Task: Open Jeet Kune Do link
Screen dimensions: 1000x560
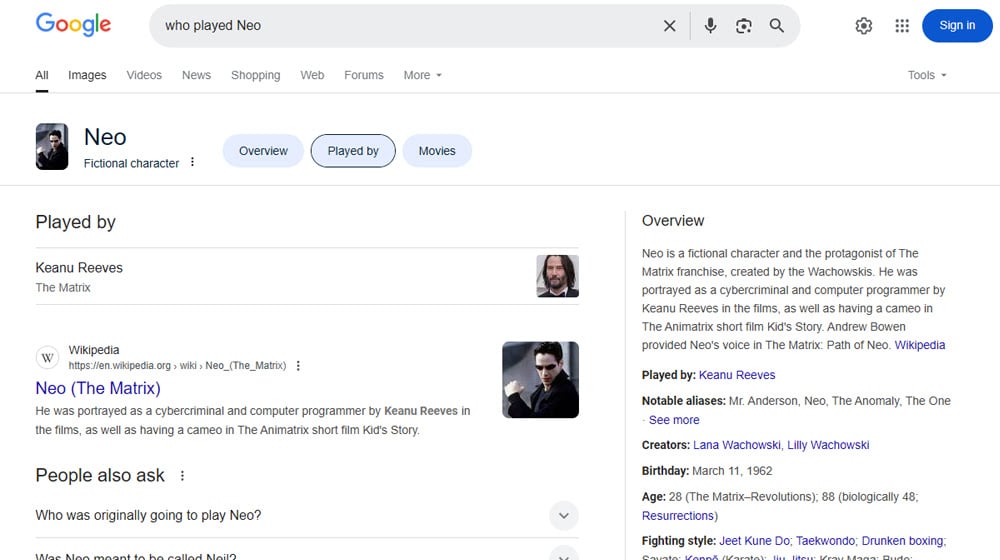Action: click(x=754, y=541)
